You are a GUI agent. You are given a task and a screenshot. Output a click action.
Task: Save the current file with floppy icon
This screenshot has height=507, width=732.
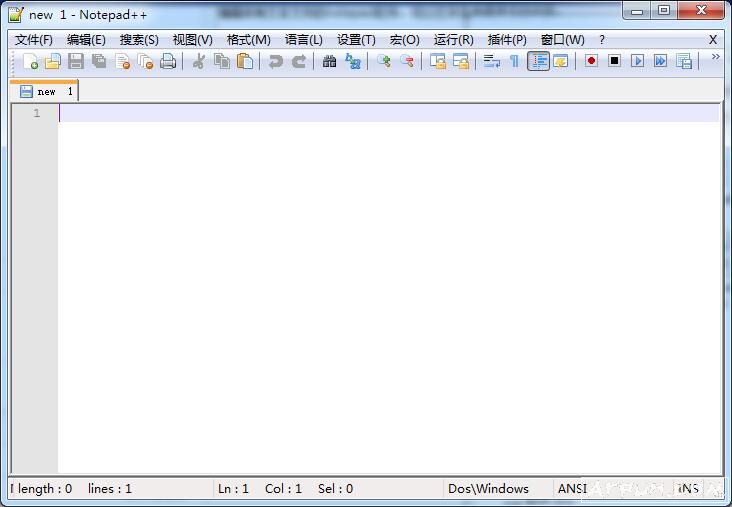tap(76, 61)
